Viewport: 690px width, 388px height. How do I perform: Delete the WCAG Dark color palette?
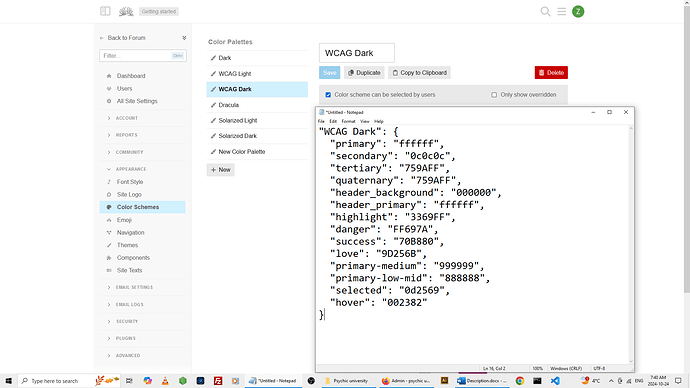551,73
